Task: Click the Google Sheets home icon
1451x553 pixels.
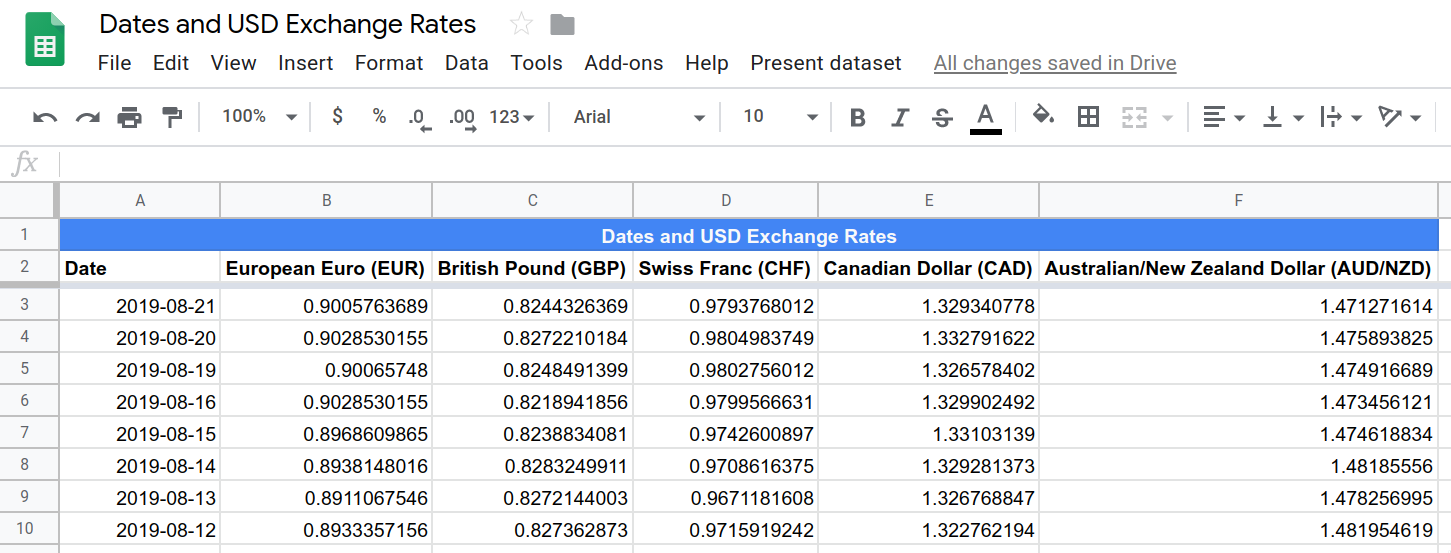Action: (44, 41)
